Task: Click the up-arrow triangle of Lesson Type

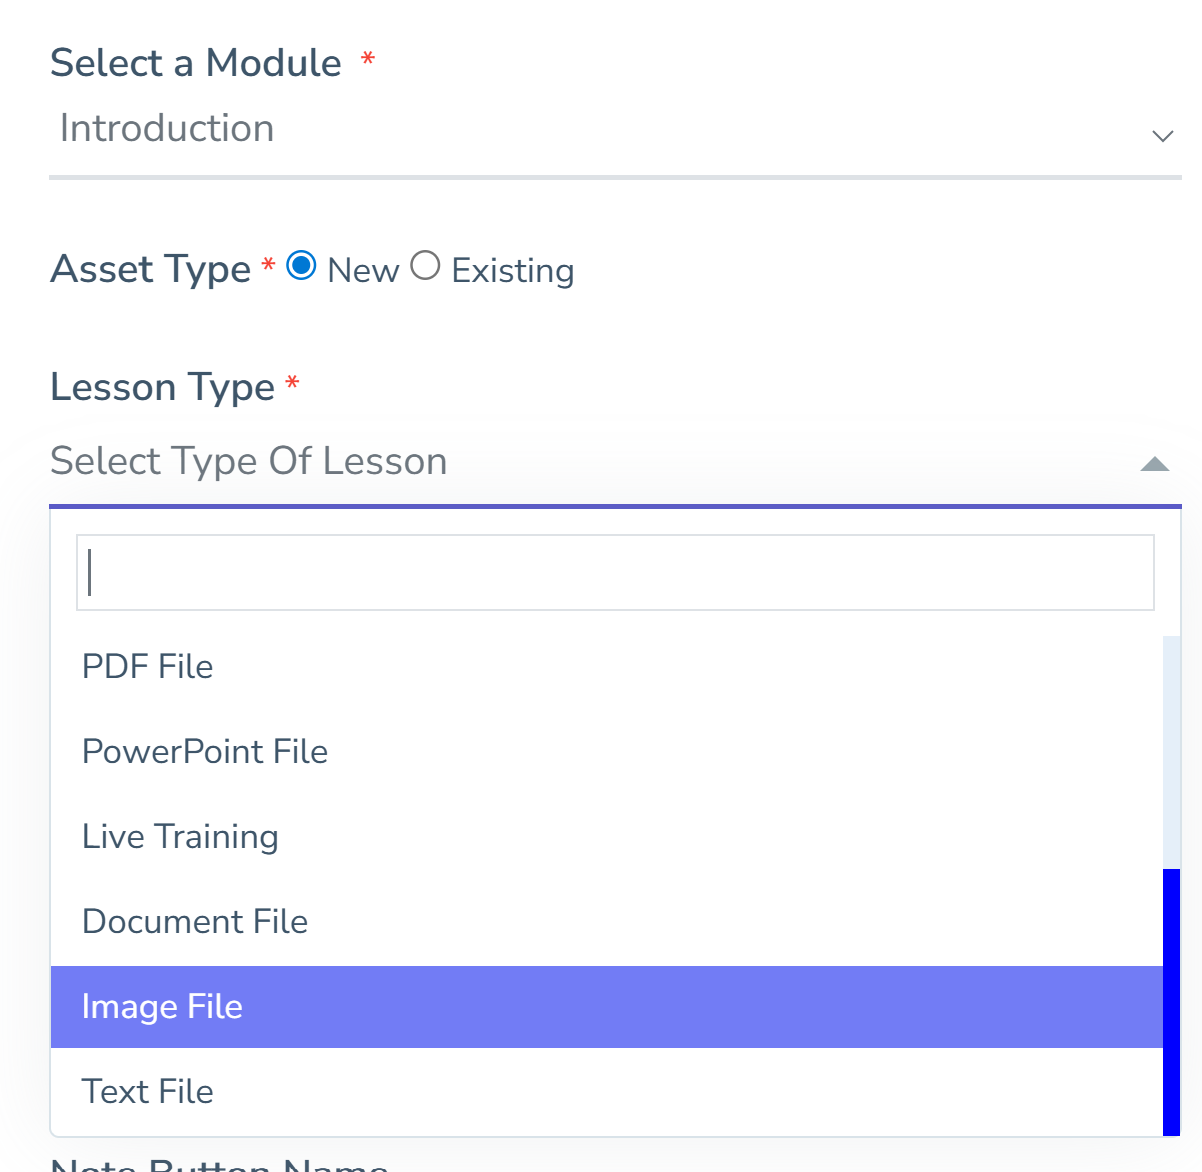Action: 1155,464
